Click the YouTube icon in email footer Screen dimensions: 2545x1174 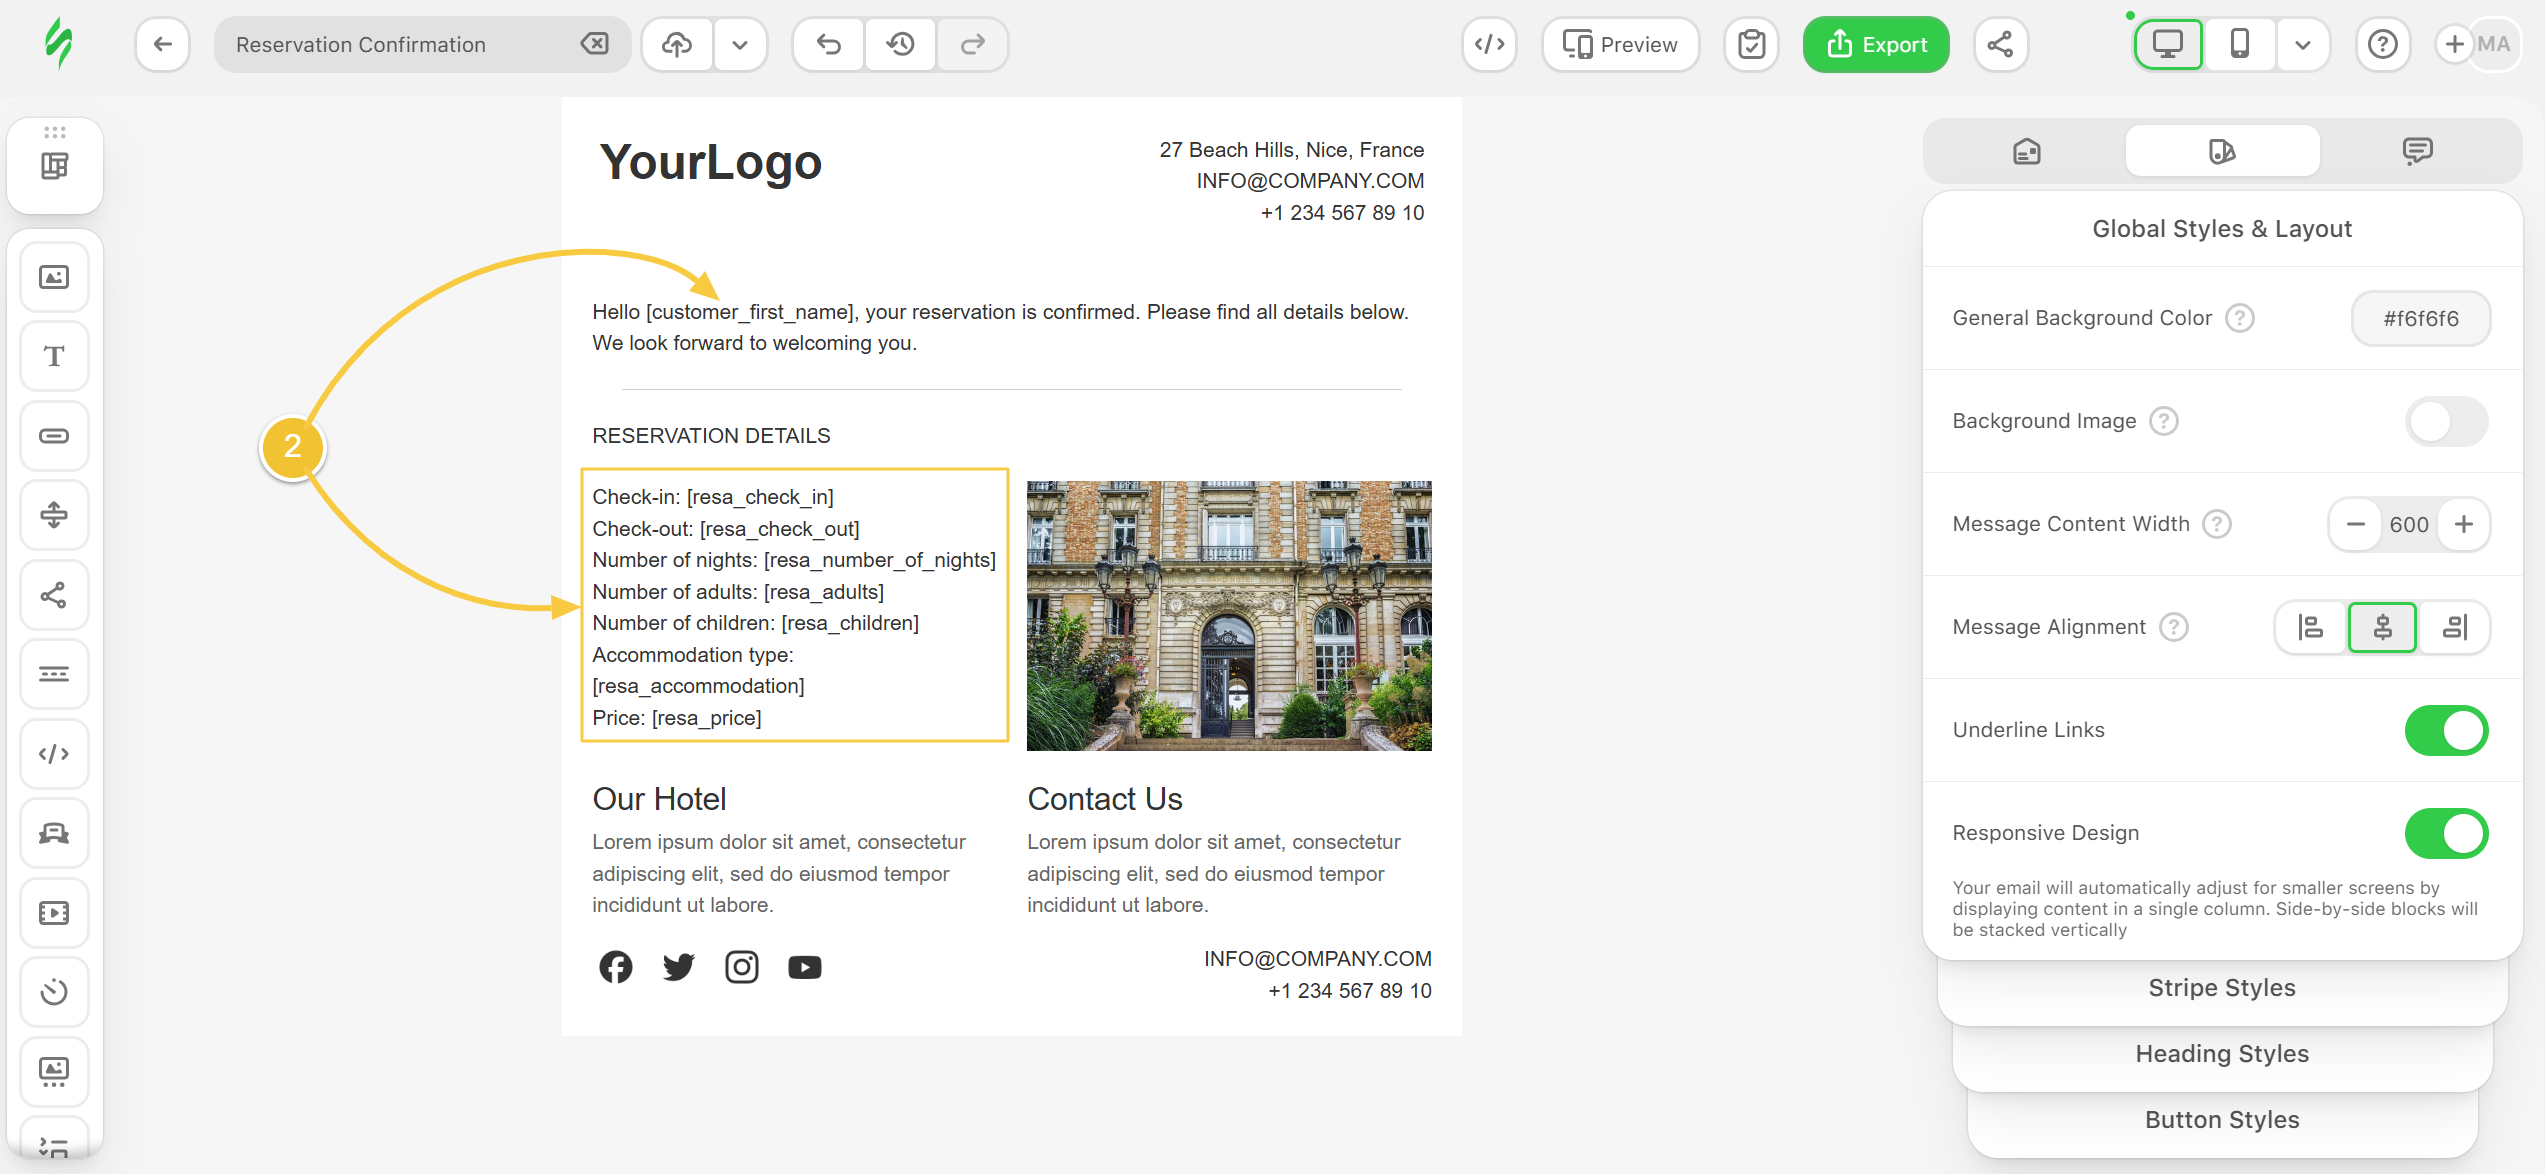coord(805,967)
